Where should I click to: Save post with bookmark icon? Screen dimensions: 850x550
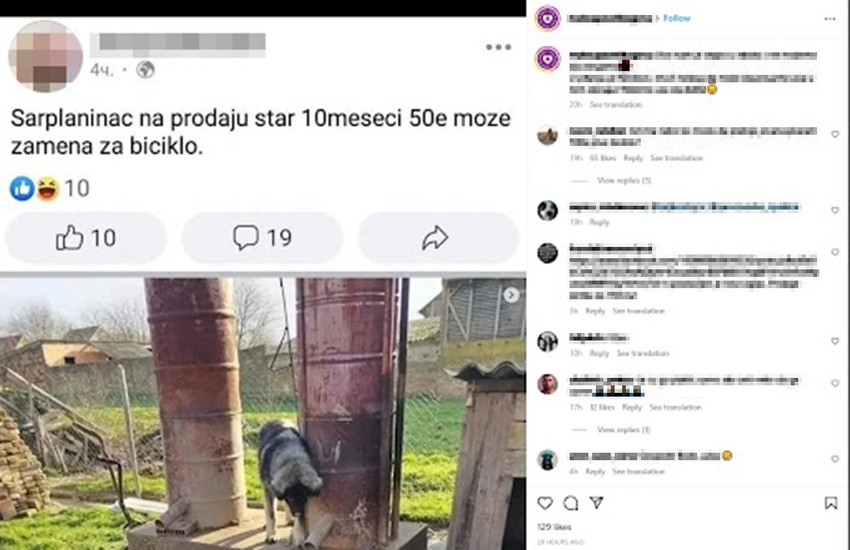pyautogui.click(x=830, y=503)
